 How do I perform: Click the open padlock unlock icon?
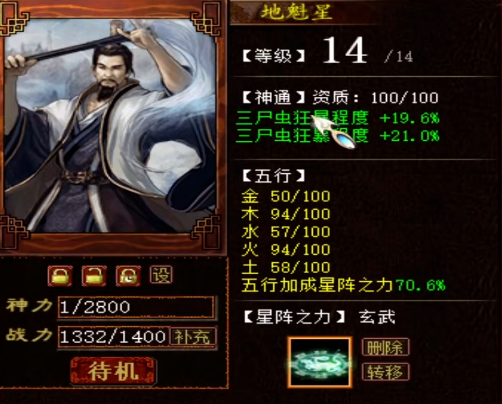pos(94,276)
